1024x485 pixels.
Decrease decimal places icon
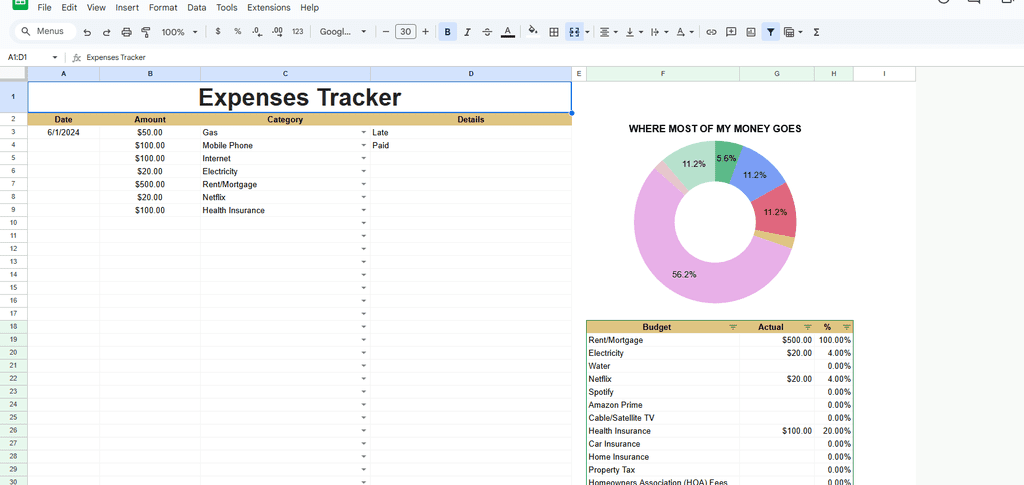tap(257, 31)
